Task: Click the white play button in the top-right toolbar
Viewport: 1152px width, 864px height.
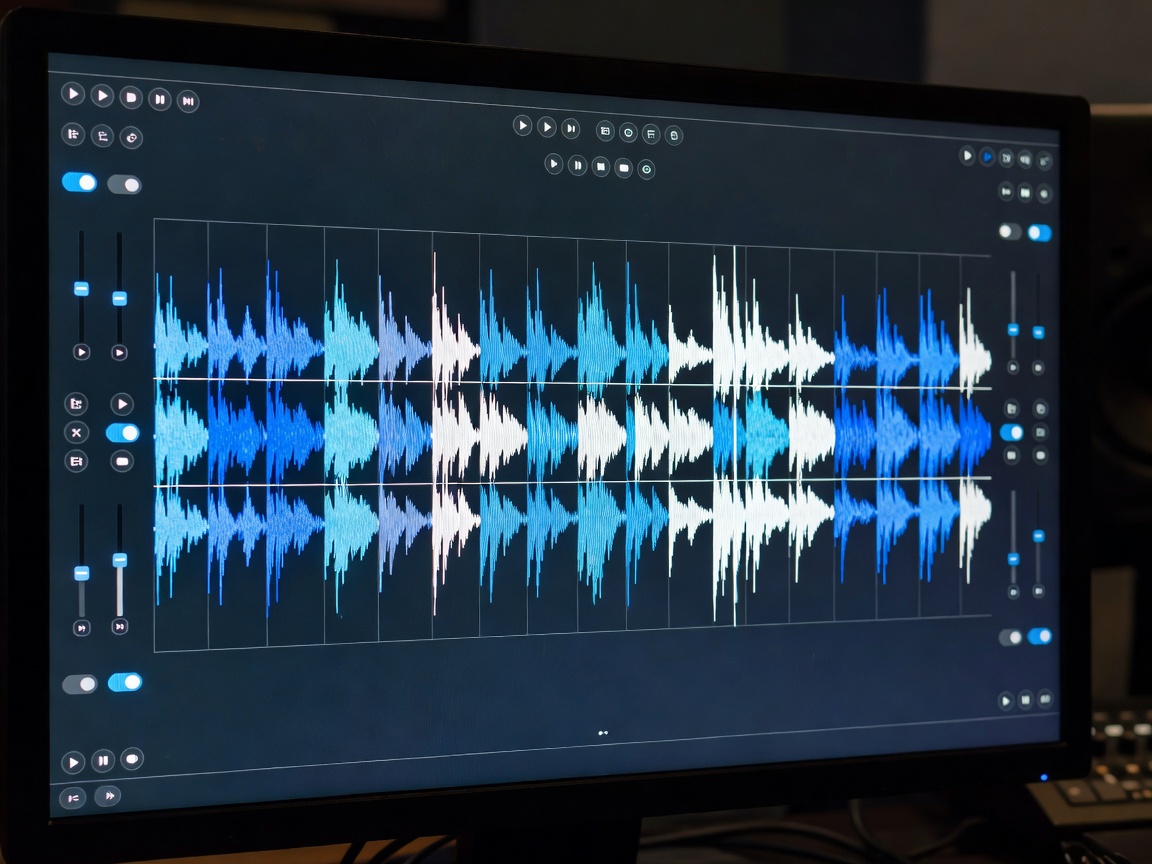Action: [967, 155]
